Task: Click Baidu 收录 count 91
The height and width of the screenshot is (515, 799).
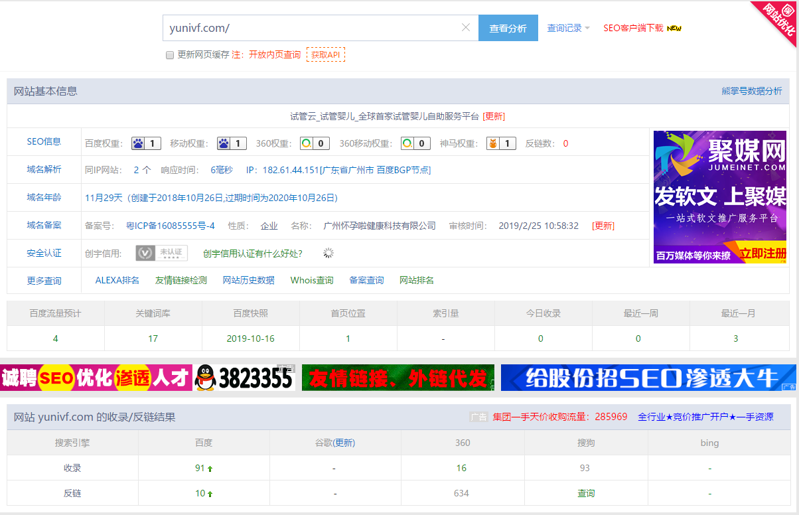Action: coord(200,468)
